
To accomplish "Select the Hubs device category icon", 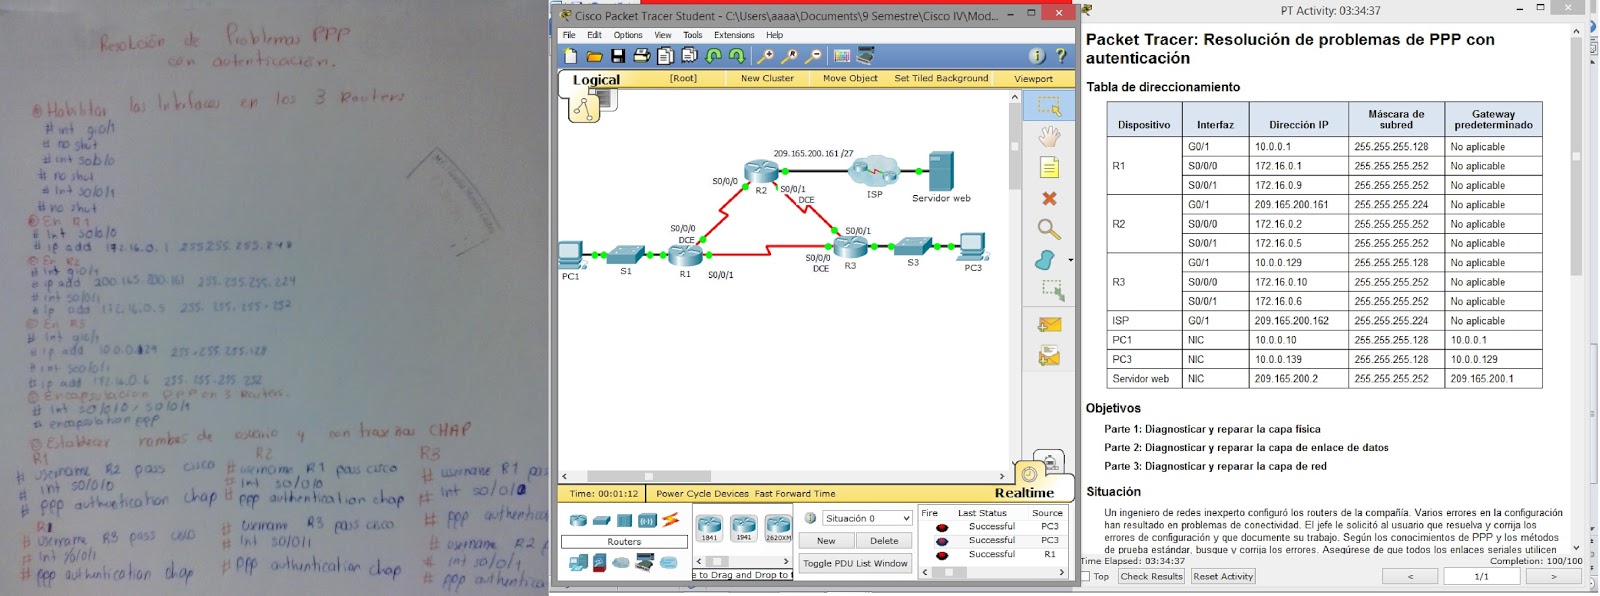I will tap(624, 520).
